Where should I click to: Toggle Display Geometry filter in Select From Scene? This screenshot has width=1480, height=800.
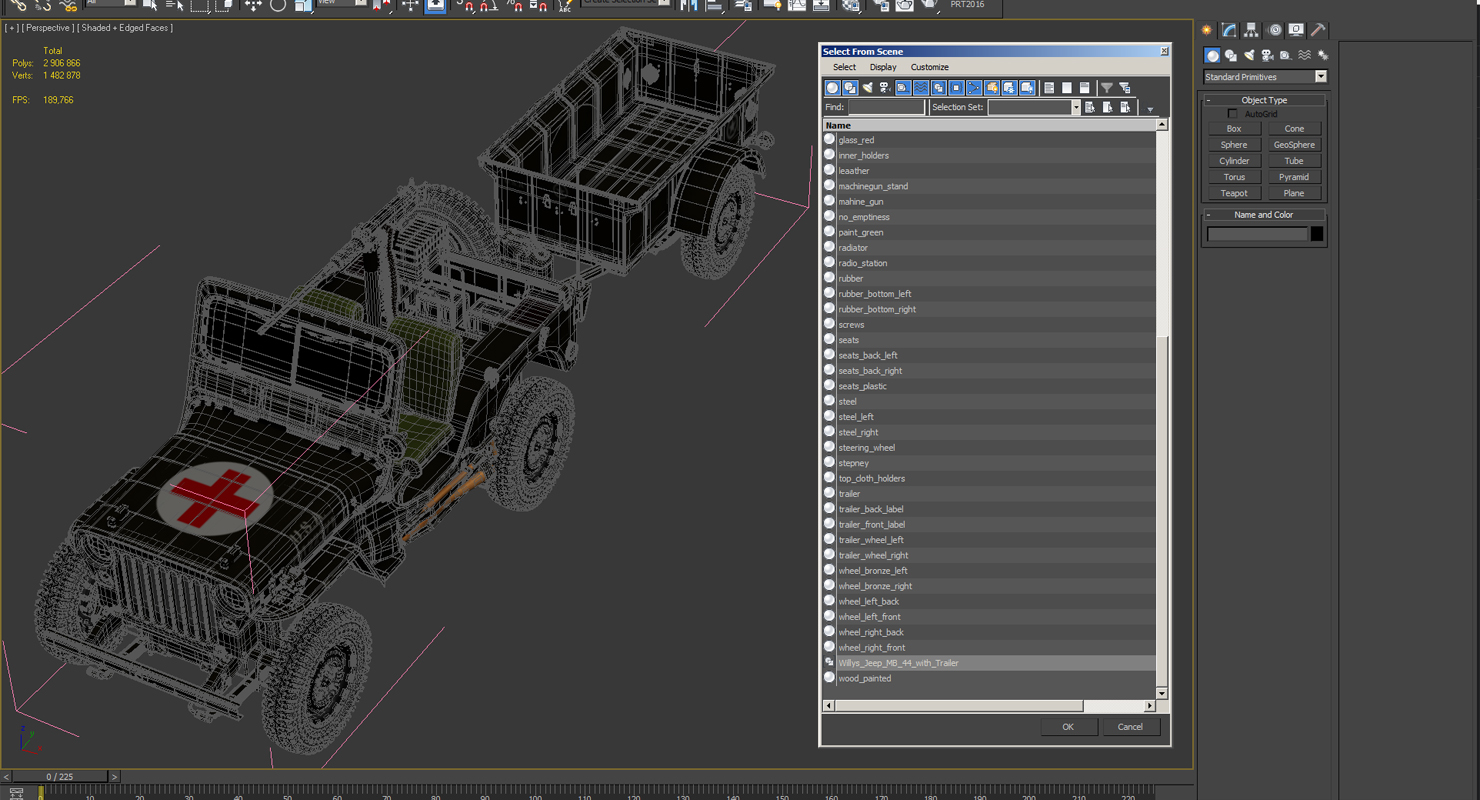coord(832,88)
